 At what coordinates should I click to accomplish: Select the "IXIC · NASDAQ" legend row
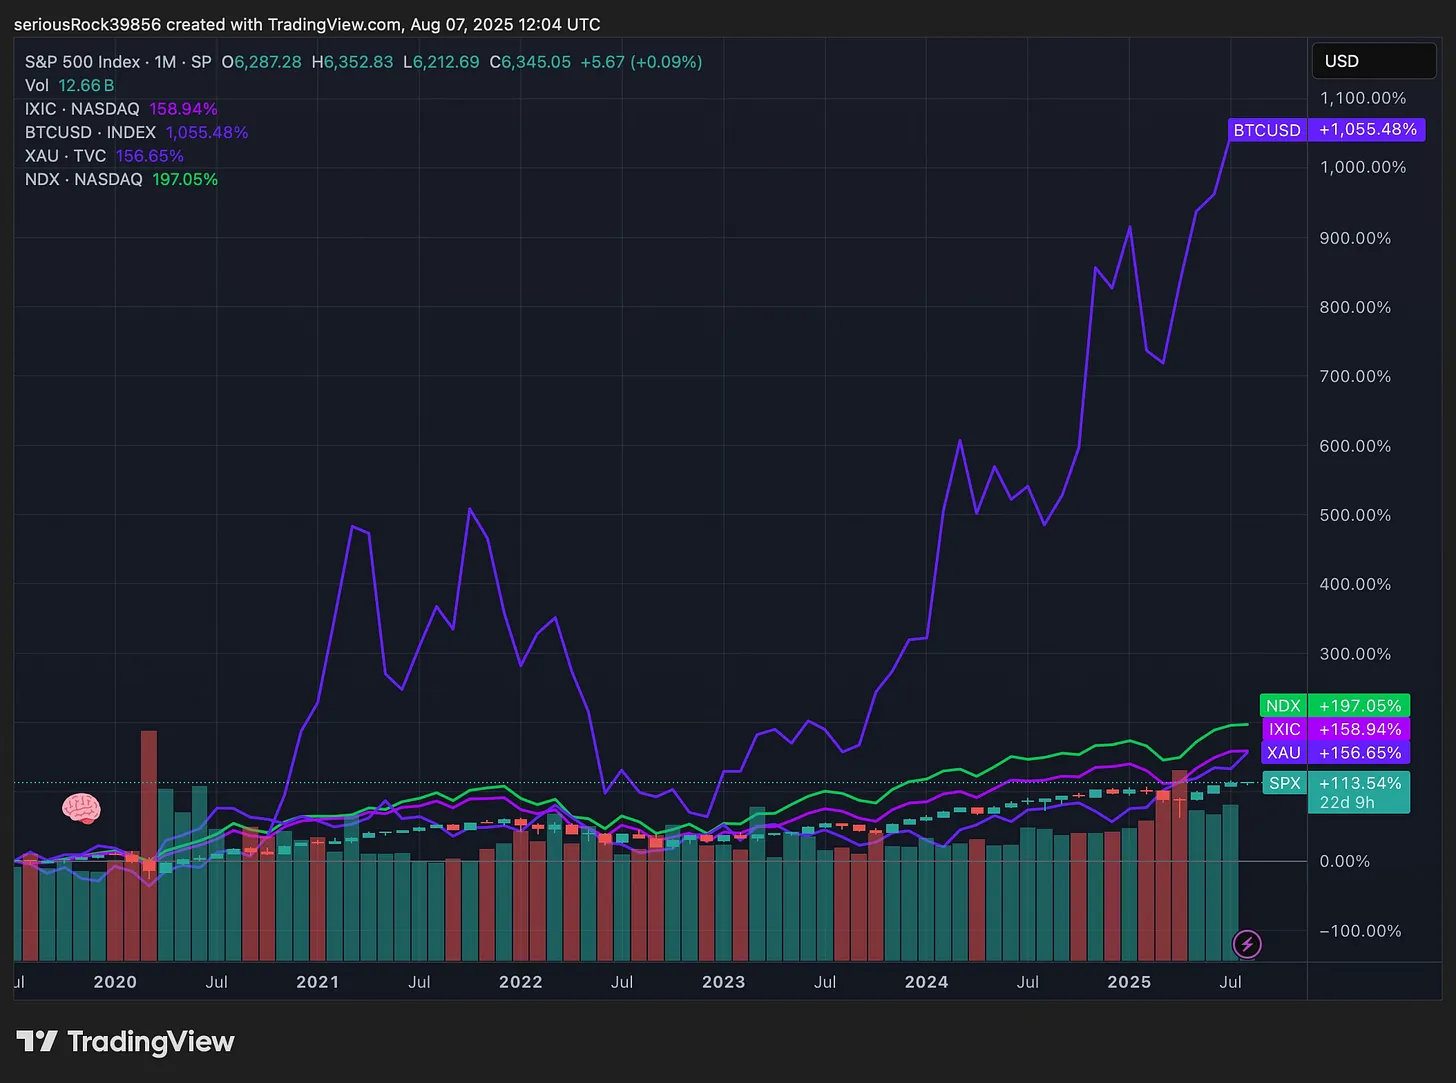[x=121, y=109]
